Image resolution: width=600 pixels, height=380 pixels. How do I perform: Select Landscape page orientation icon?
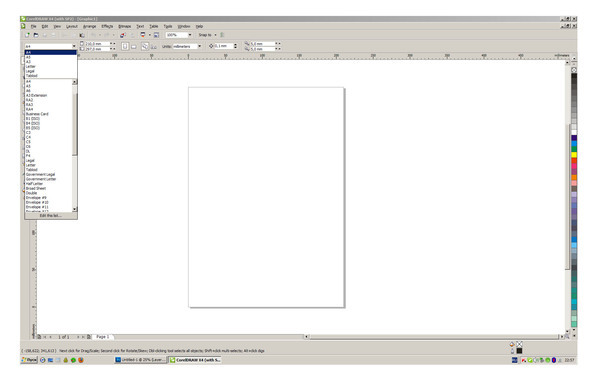click(x=134, y=47)
